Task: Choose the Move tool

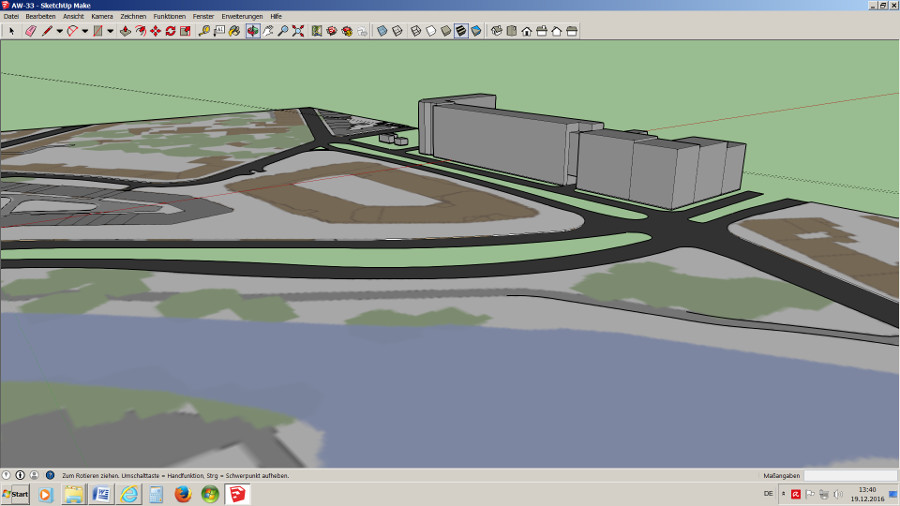Action: pos(155,31)
